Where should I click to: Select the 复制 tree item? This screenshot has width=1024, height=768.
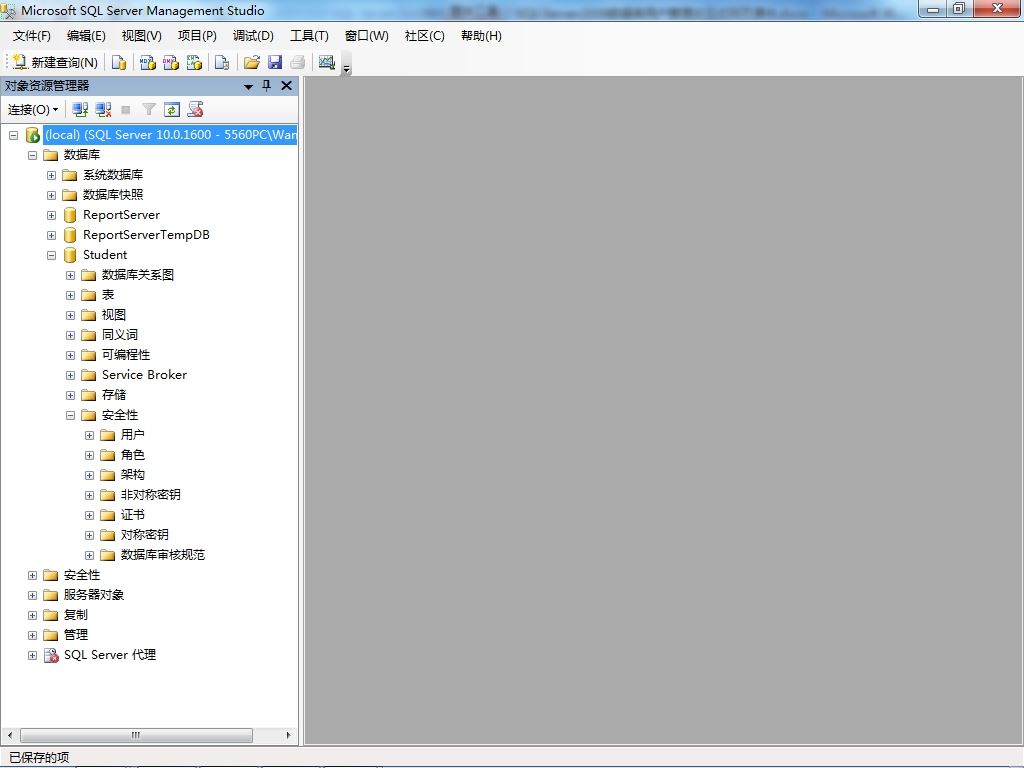pyautogui.click(x=76, y=615)
